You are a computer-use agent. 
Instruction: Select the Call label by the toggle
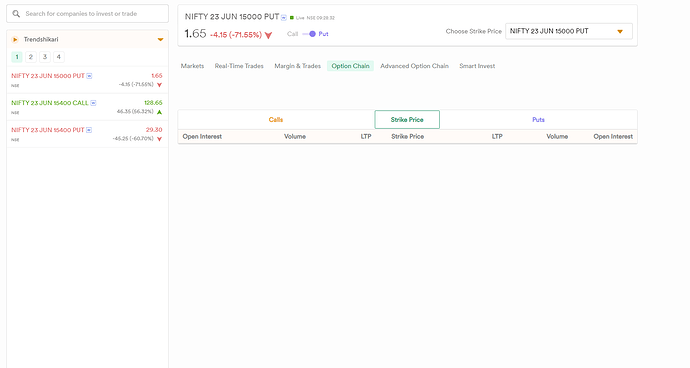coord(293,34)
